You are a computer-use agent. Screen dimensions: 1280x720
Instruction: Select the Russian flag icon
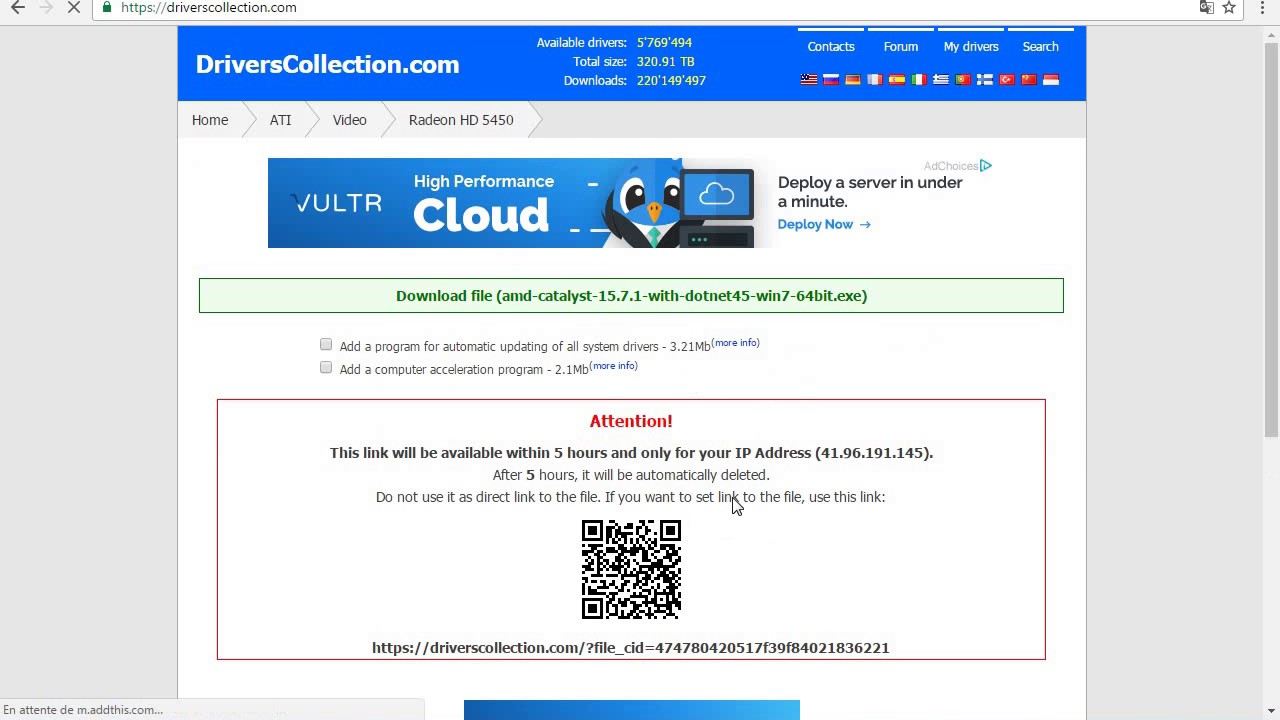pyautogui.click(x=831, y=80)
